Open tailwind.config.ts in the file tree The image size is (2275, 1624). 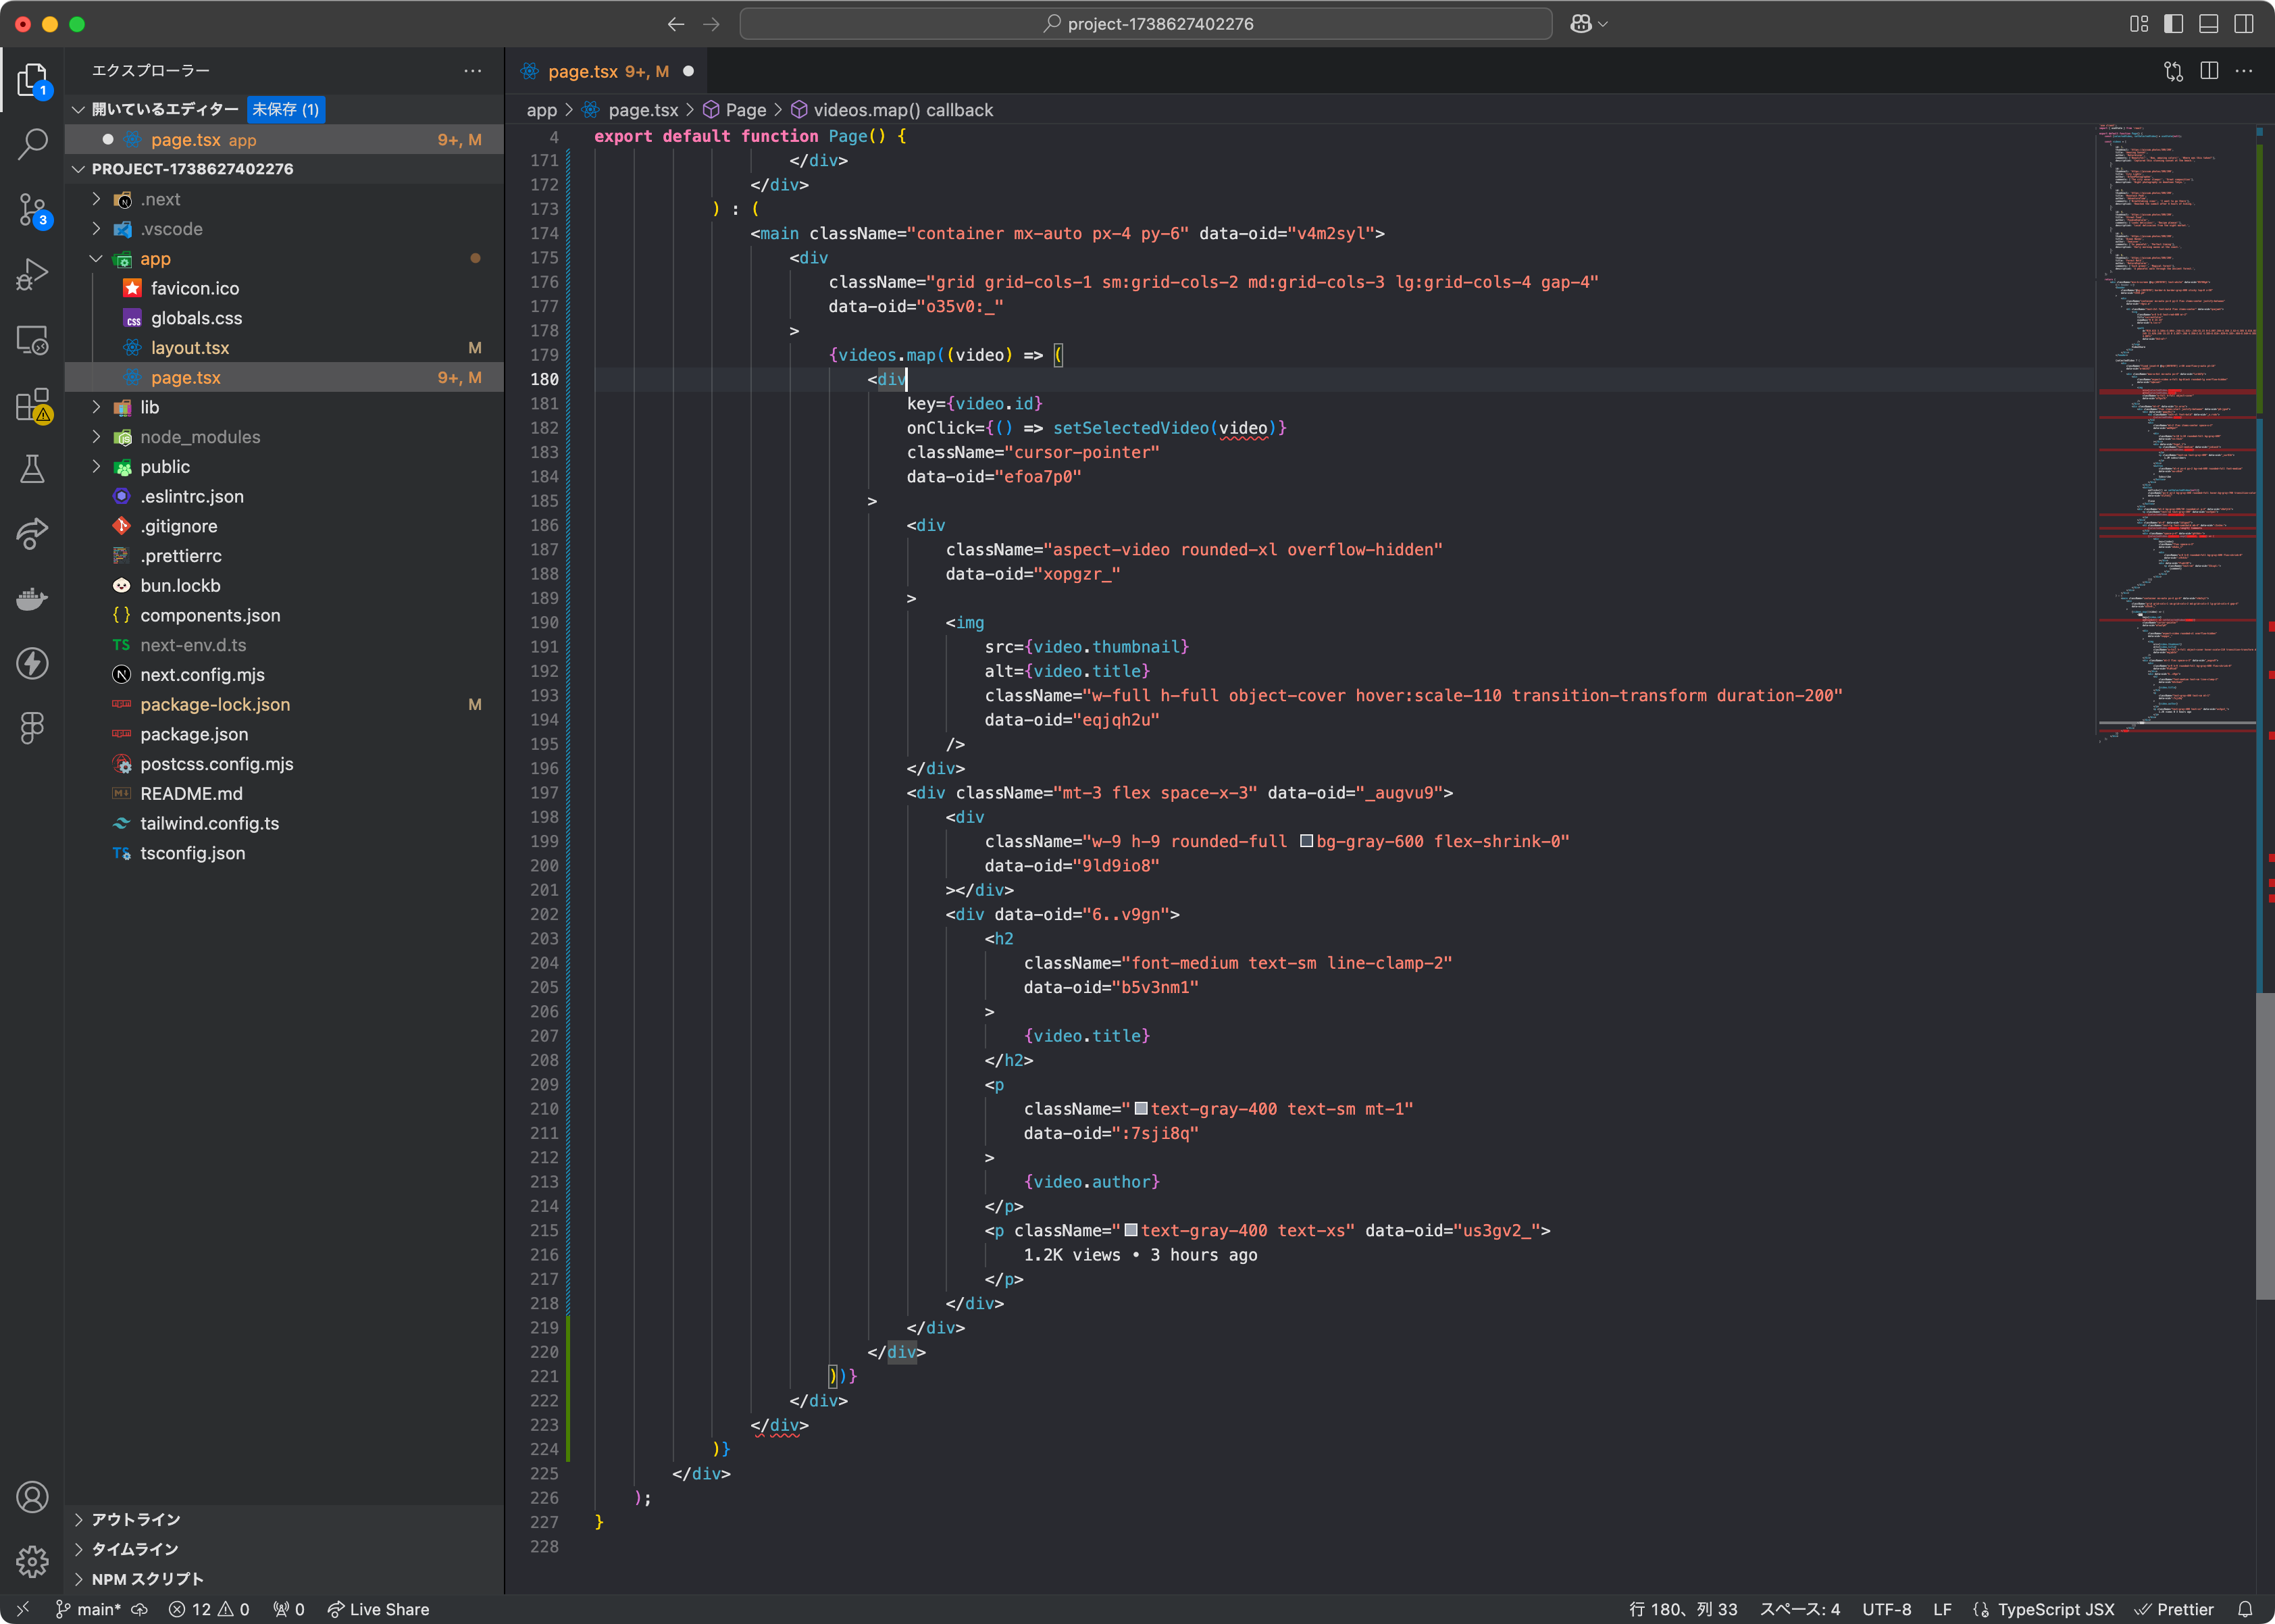209,823
